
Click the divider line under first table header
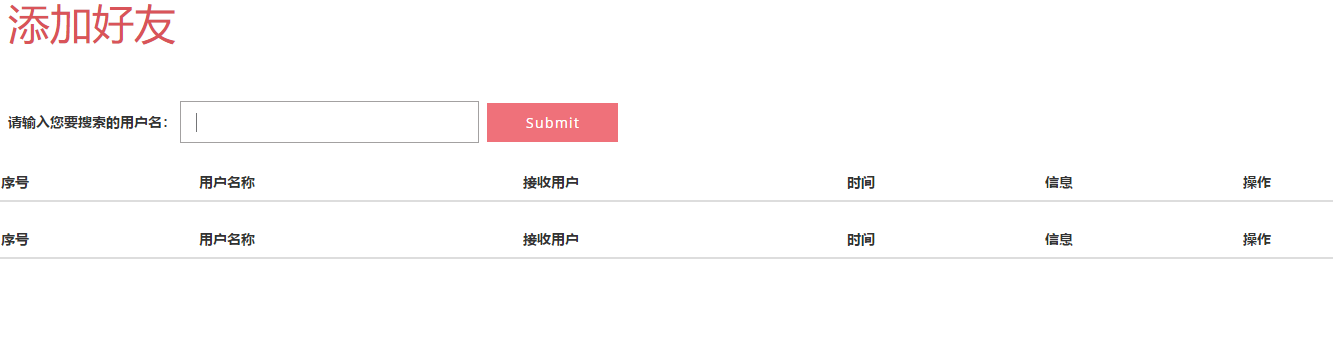(x=666, y=201)
